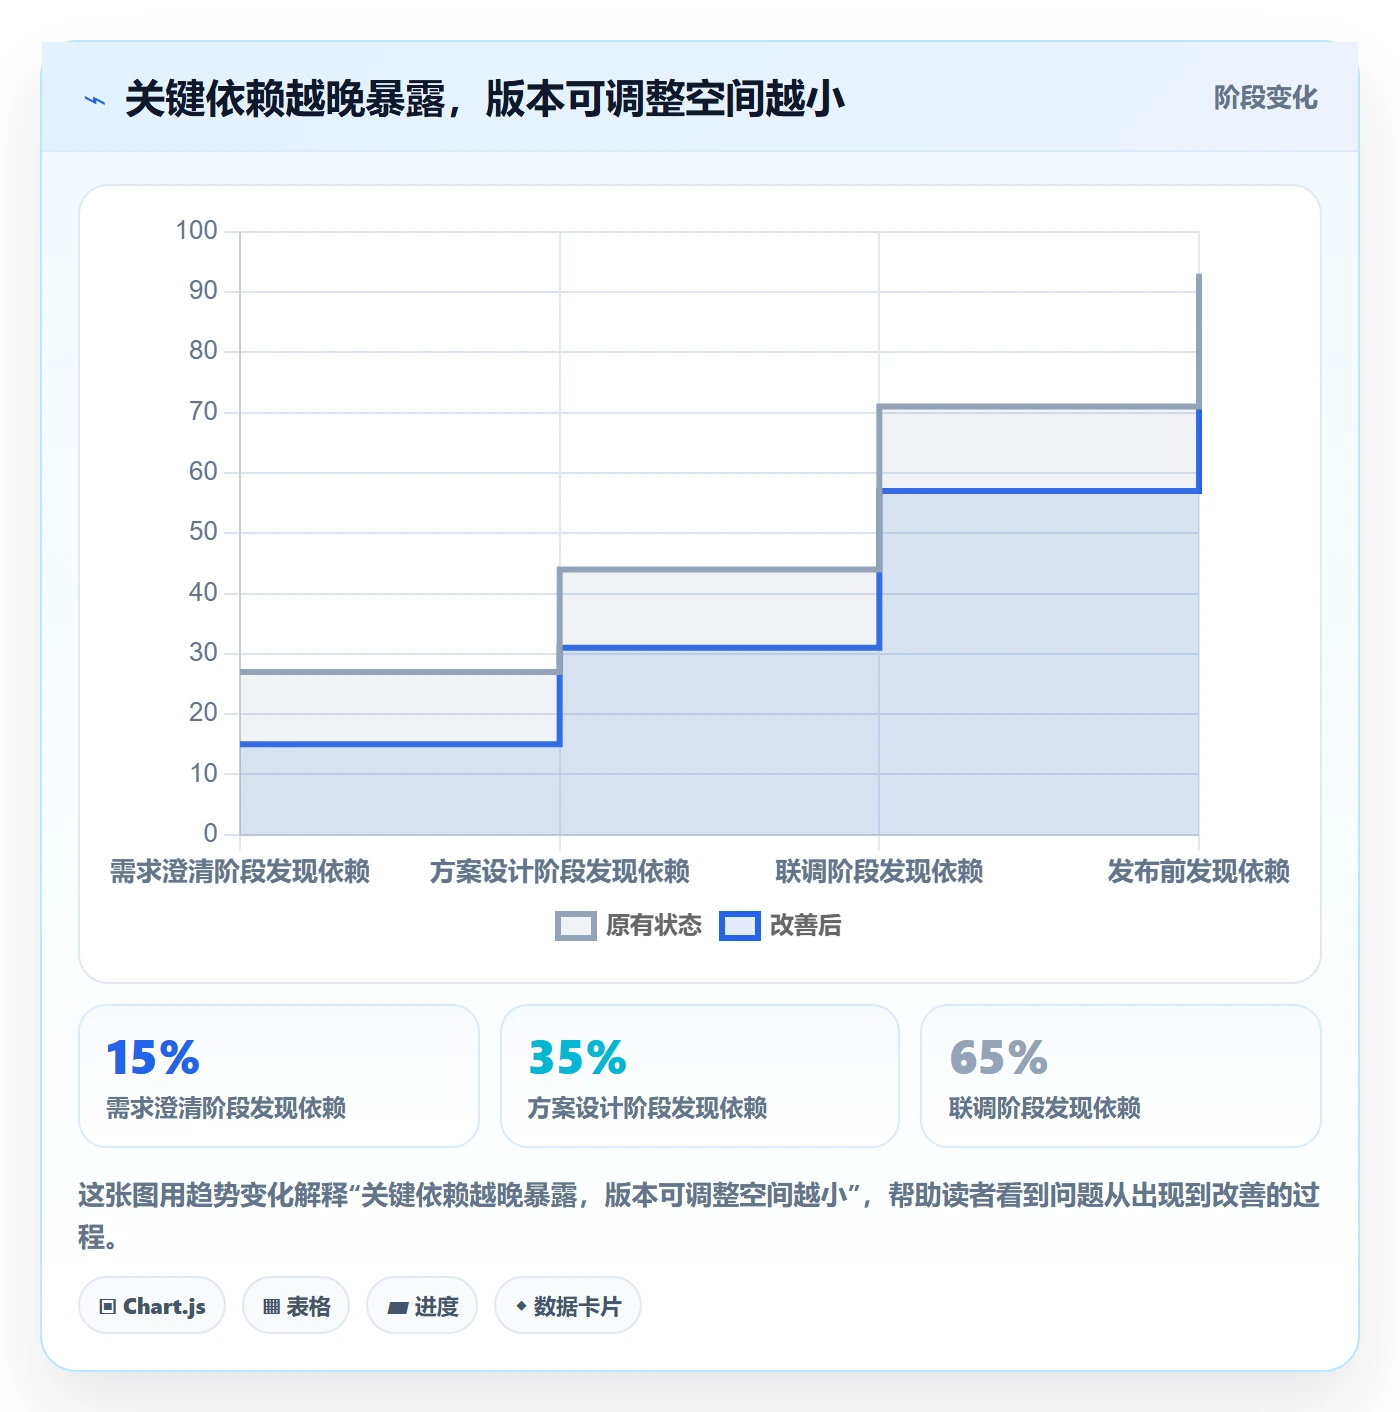Click the Chart.js tag icon
Image resolution: width=1400 pixels, height=1412 pixels.
point(108,1306)
